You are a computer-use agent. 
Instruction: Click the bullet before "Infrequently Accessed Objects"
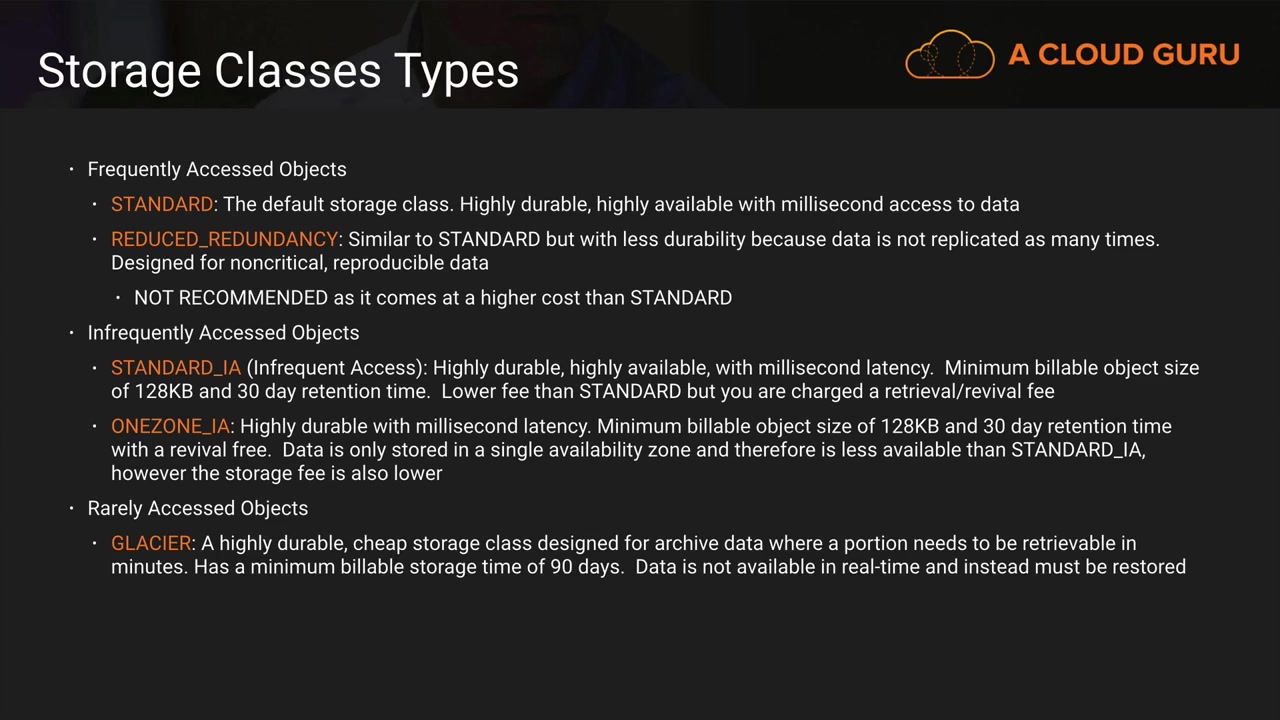(72, 333)
